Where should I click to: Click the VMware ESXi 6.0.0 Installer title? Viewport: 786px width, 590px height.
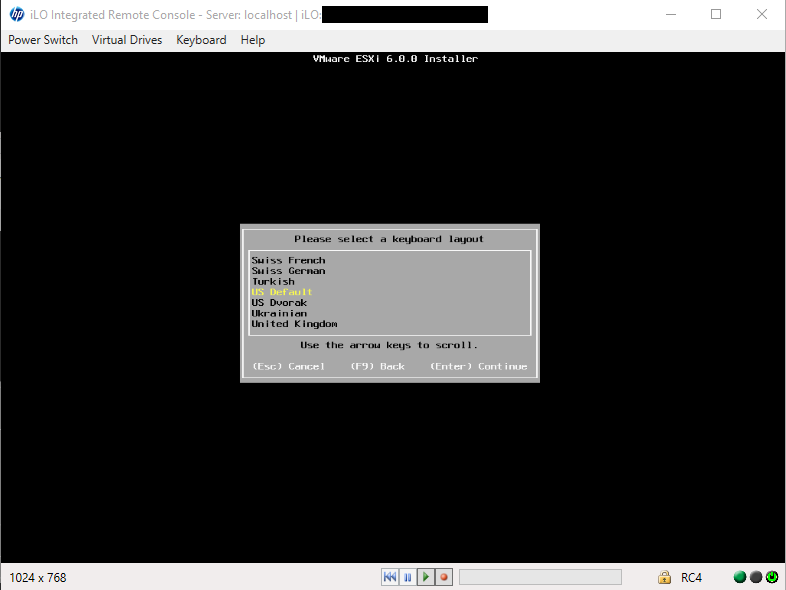click(395, 59)
